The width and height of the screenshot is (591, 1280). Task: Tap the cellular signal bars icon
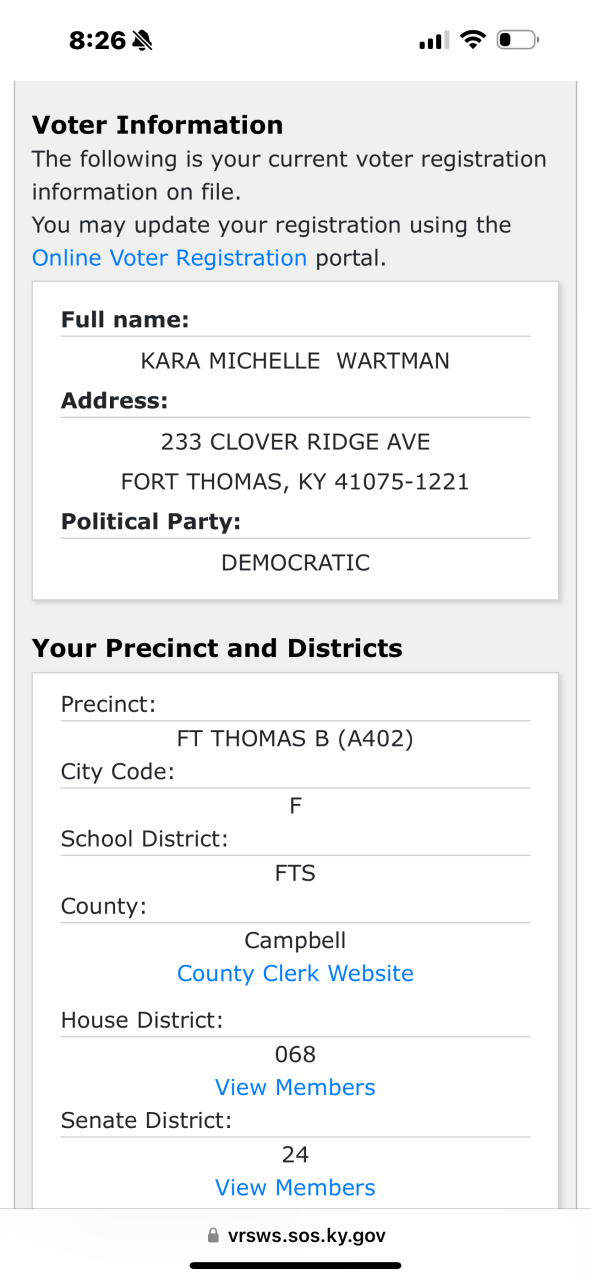click(434, 41)
